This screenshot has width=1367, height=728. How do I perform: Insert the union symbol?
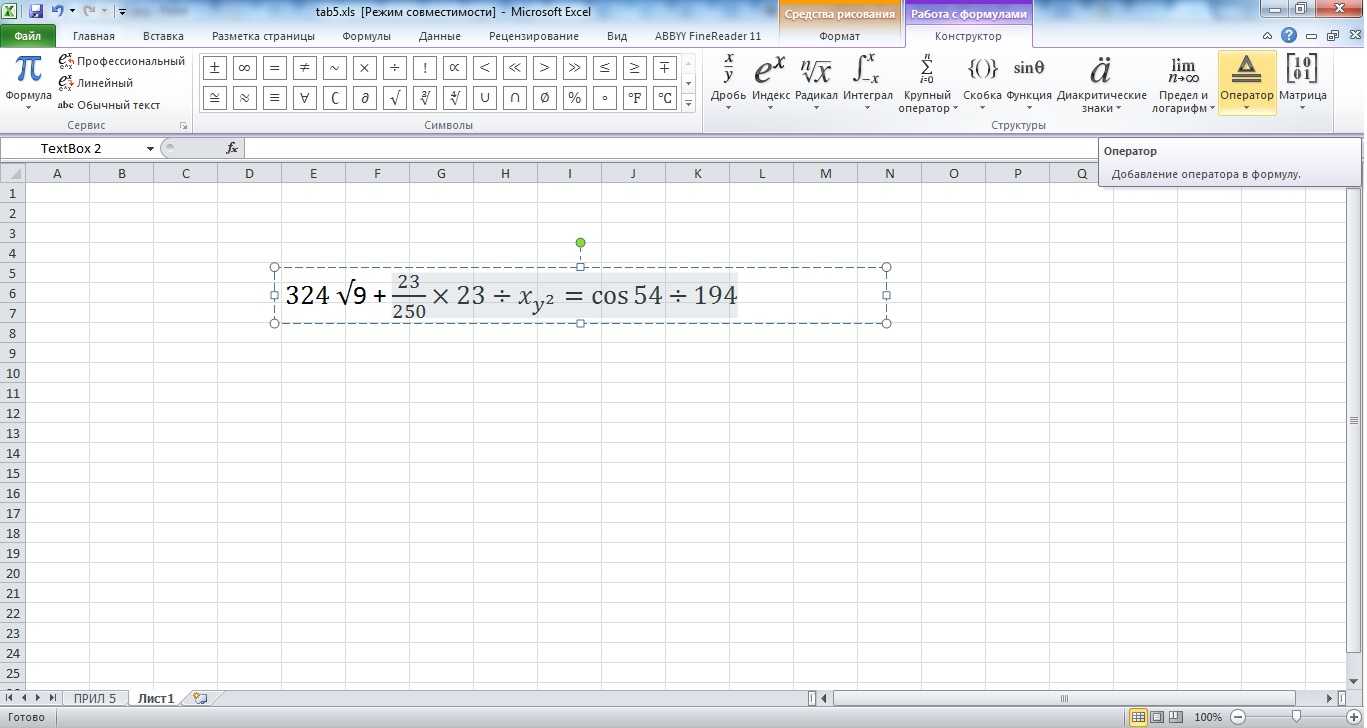coord(485,98)
